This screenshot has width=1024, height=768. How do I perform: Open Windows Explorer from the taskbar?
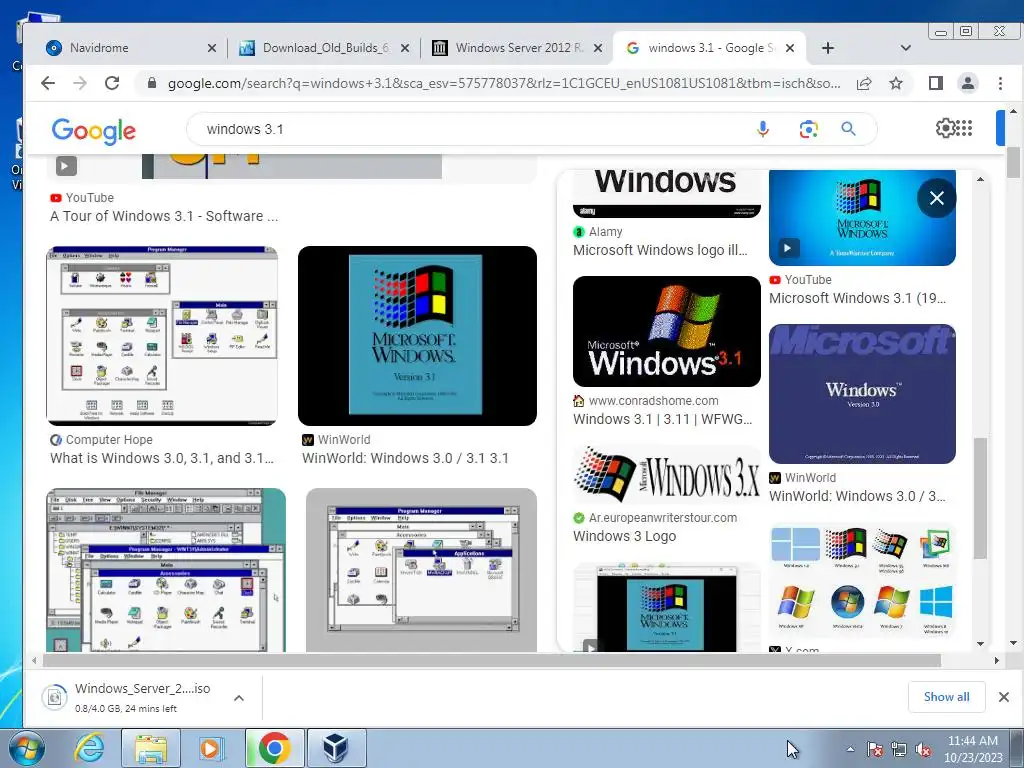coord(151,748)
